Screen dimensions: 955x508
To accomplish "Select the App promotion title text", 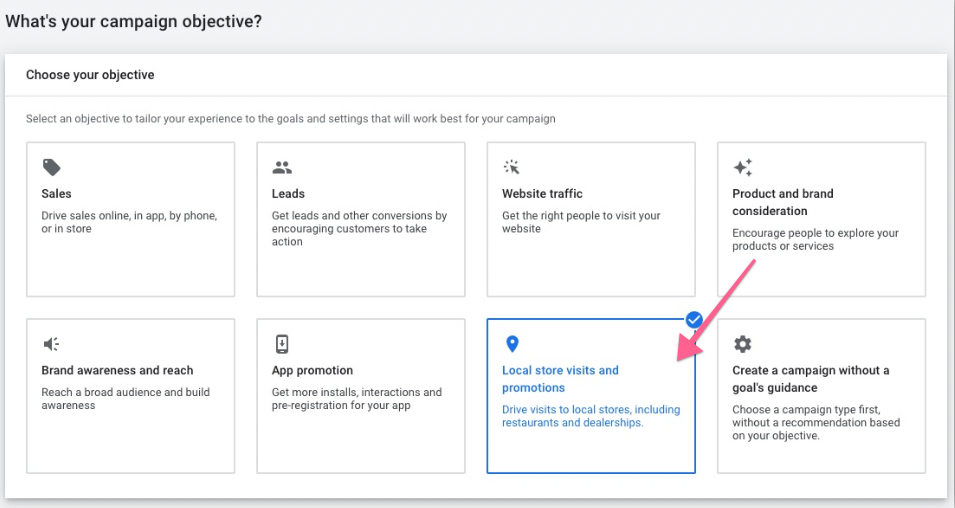I will tap(312, 370).
